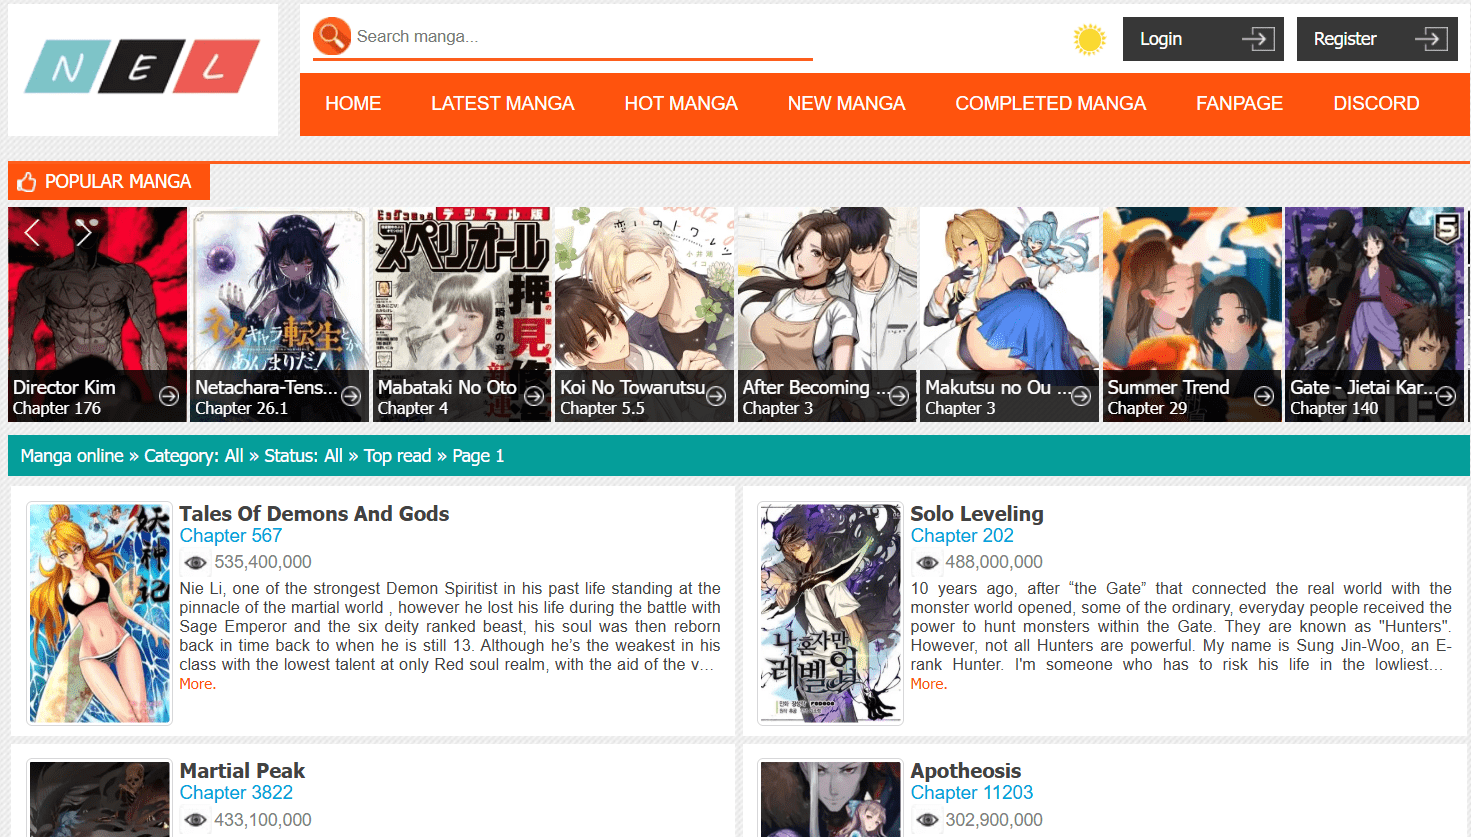Select COMPLETED MANGA menu item

(1051, 104)
